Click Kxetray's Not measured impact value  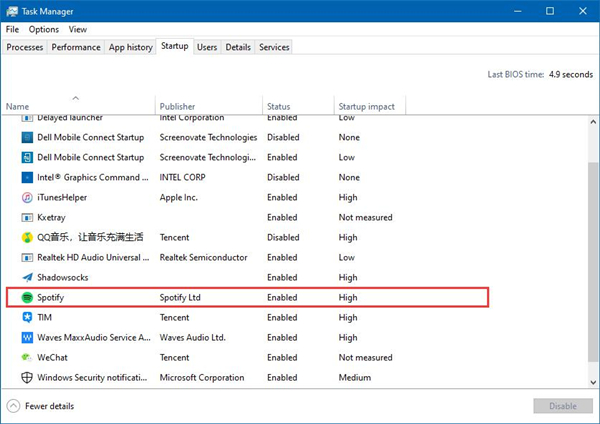tap(365, 217)
